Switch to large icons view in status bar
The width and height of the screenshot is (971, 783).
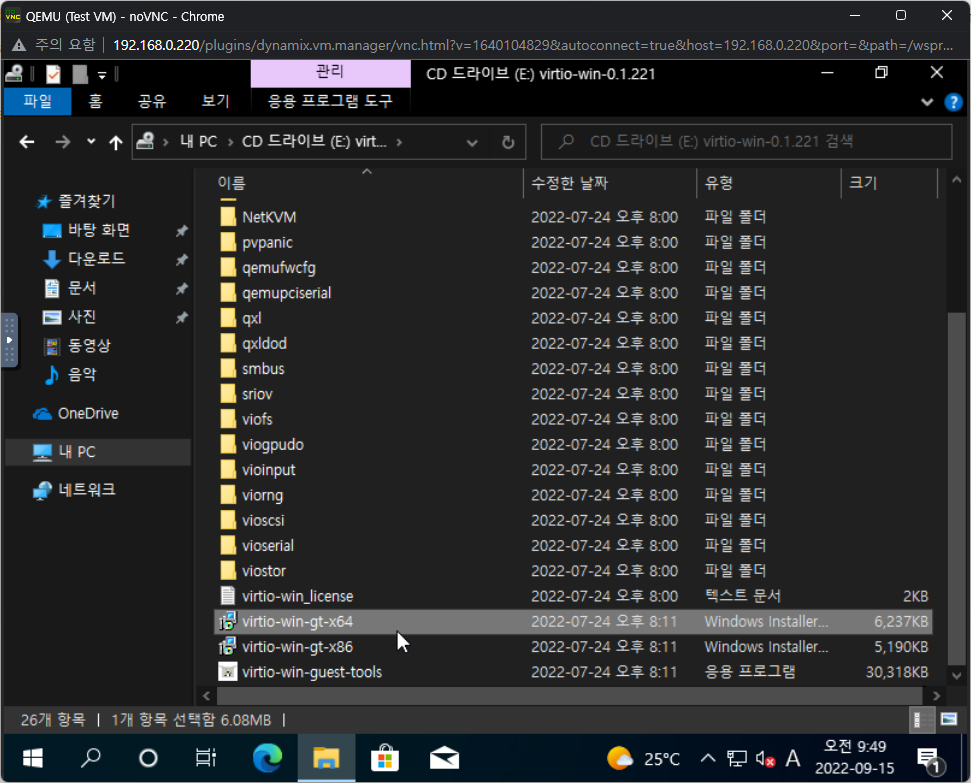949,720
